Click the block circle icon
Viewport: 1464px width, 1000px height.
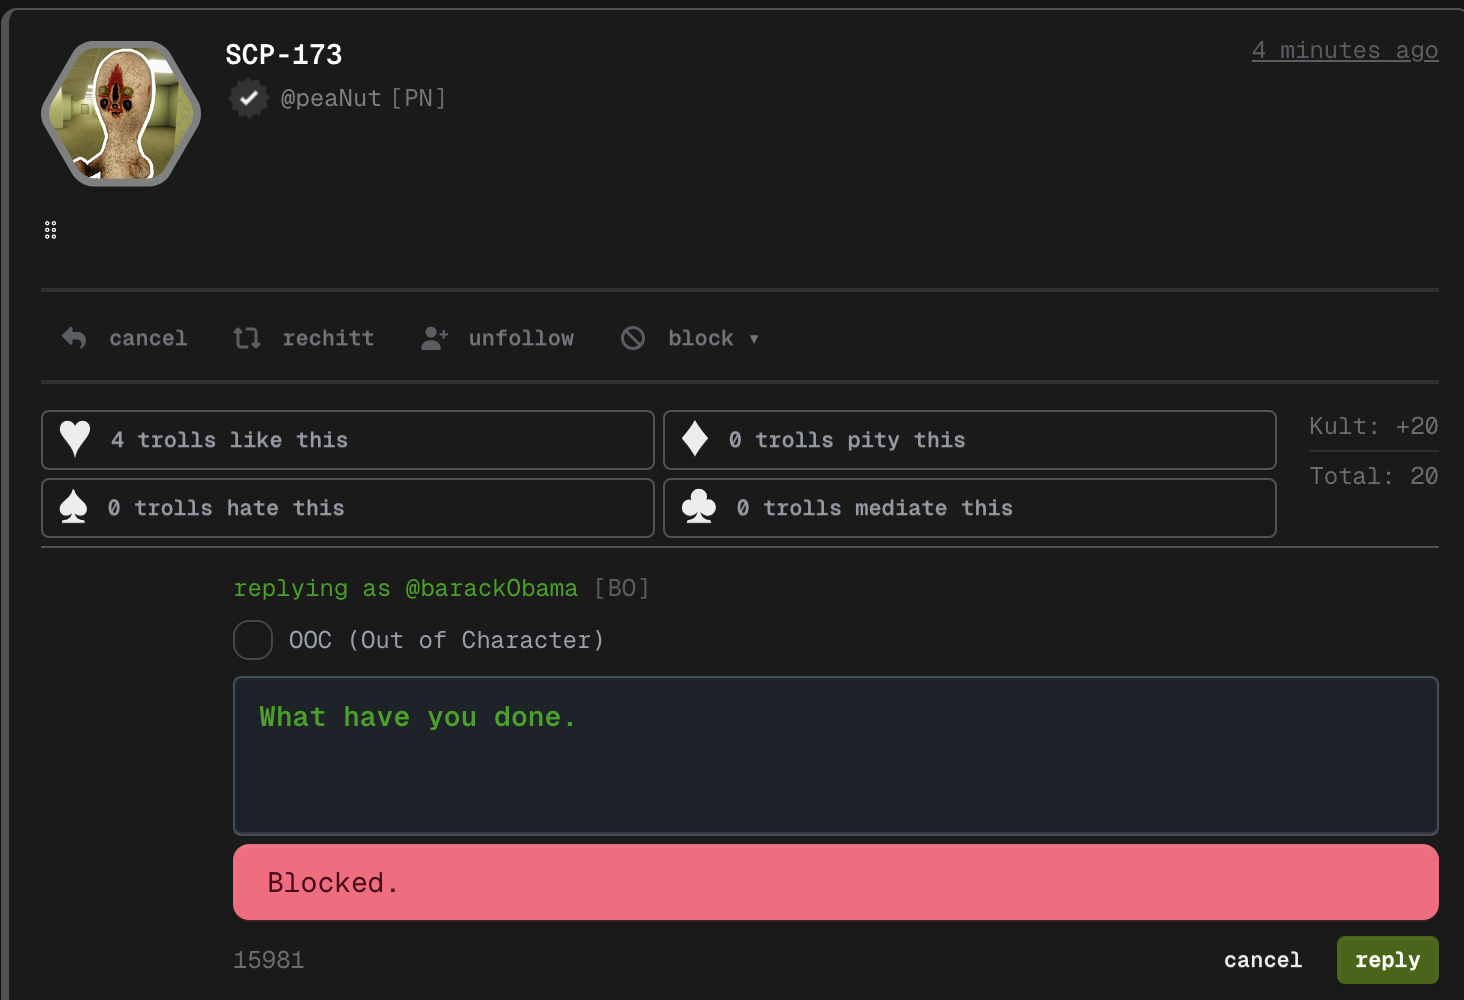tap(633, 338)
